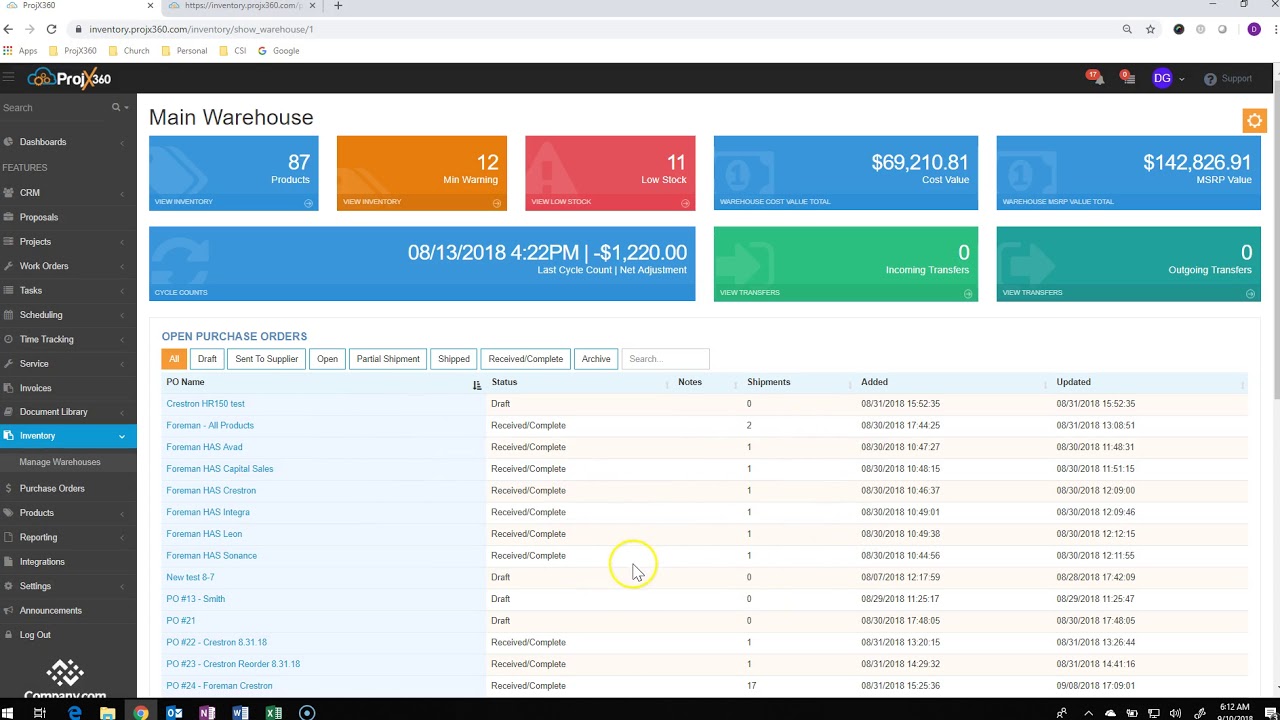The width and height of the screenshot is (1280, 720).
Task: Open Manage Warehouses submenu item
Action: [60, 462]
